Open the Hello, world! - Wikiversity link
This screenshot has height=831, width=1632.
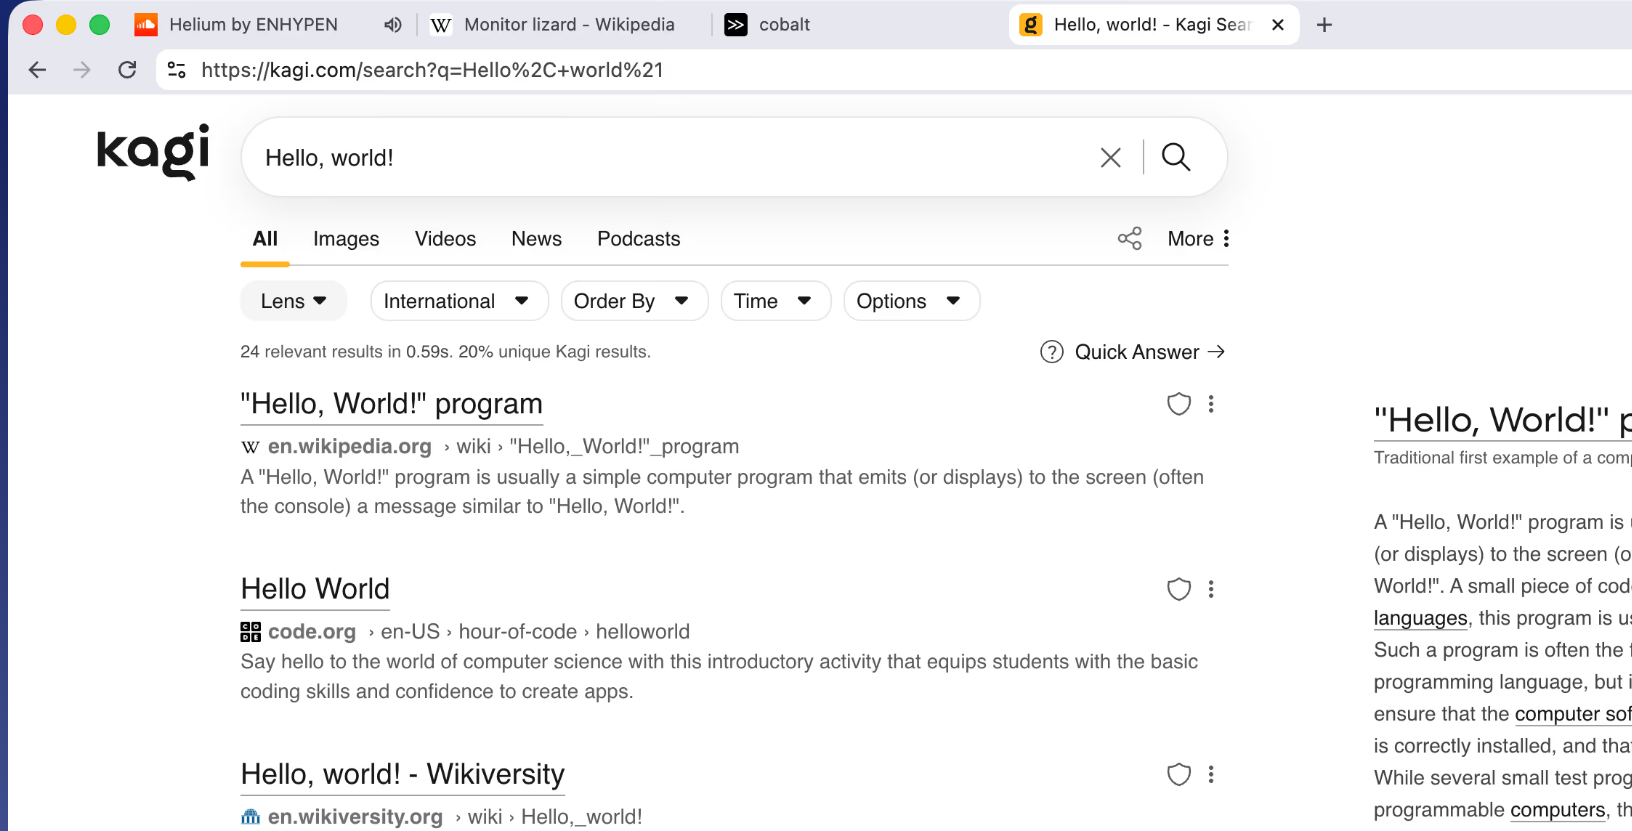(x=403, y=774)
